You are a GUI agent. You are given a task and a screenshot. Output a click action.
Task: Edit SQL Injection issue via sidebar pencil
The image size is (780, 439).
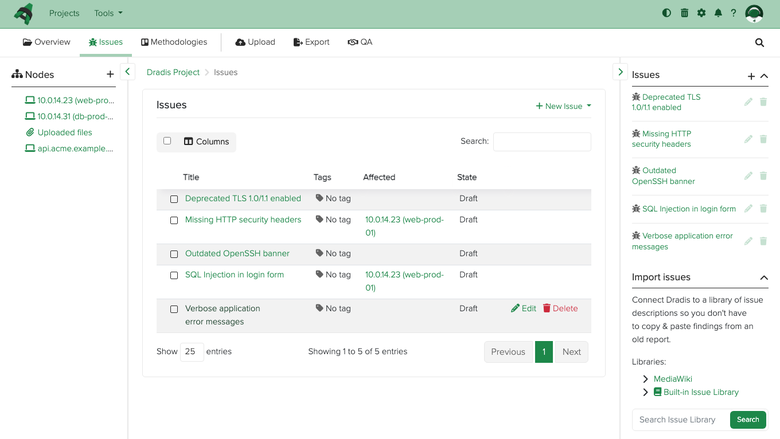point(748,209)
